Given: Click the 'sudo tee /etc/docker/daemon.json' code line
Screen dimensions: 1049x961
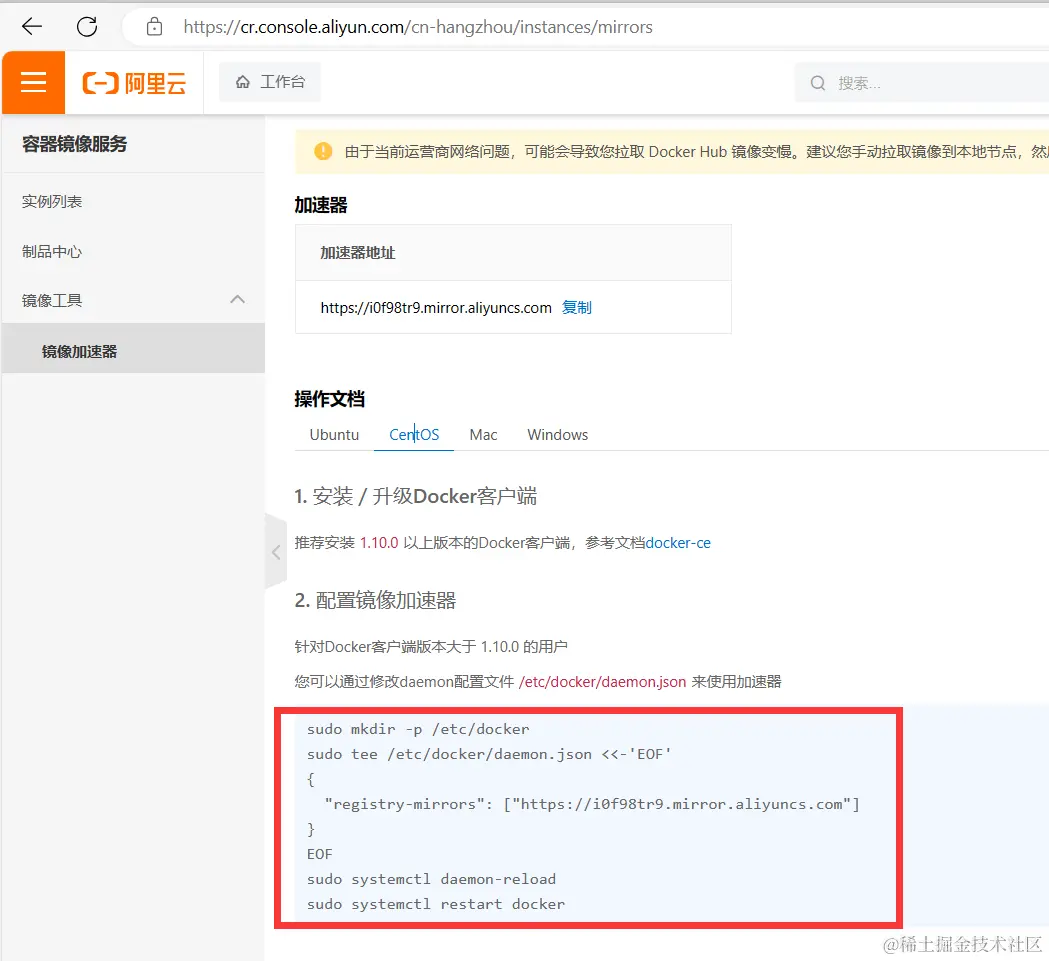Looking at the screenshot, I should (489, 754).
